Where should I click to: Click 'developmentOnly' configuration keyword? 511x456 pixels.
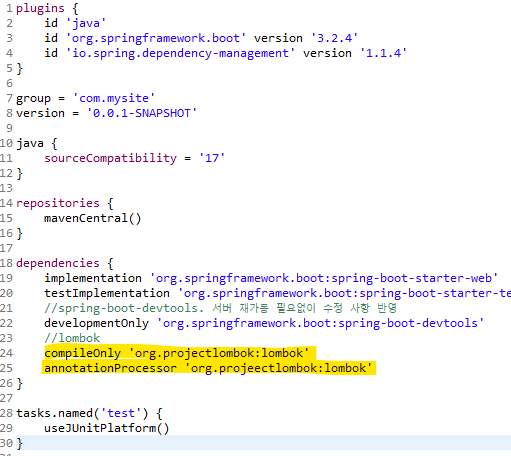(x=96, y=323)
